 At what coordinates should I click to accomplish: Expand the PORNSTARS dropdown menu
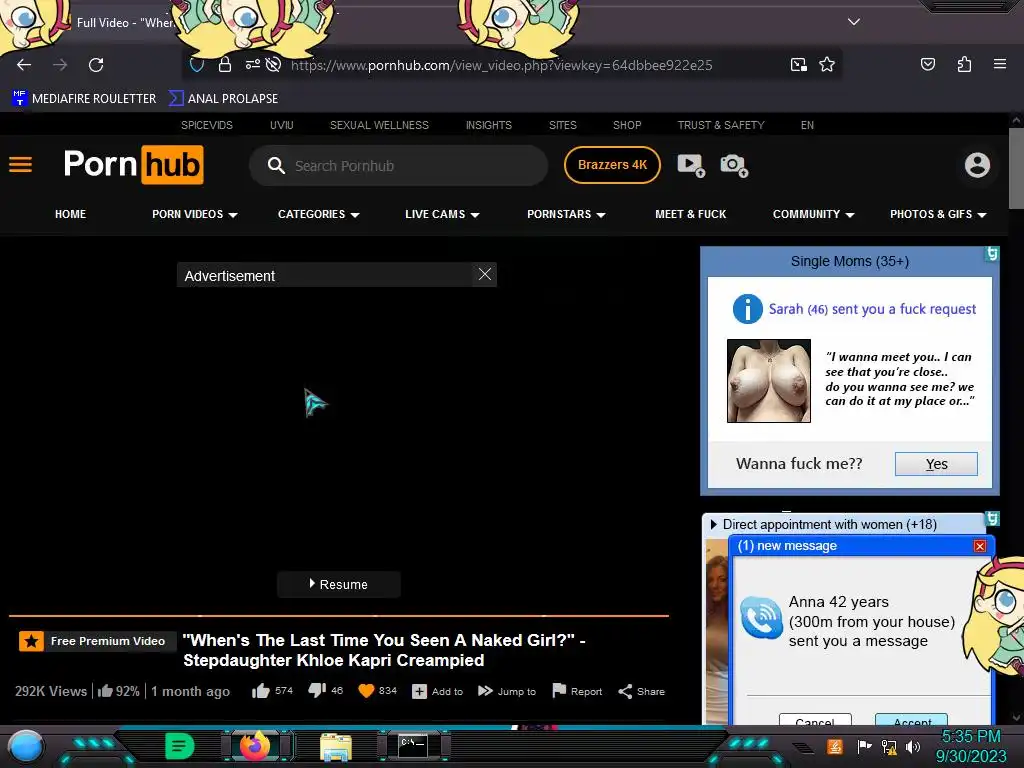click(566, 214)
